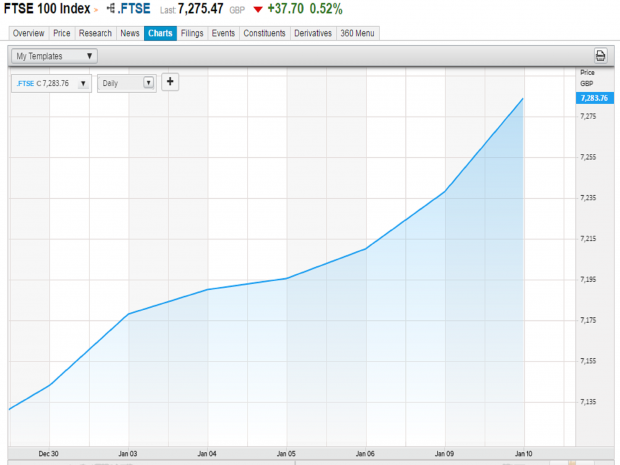Click the .FTSE ticker link in header
620x465 pixels.
click(134, 9)
